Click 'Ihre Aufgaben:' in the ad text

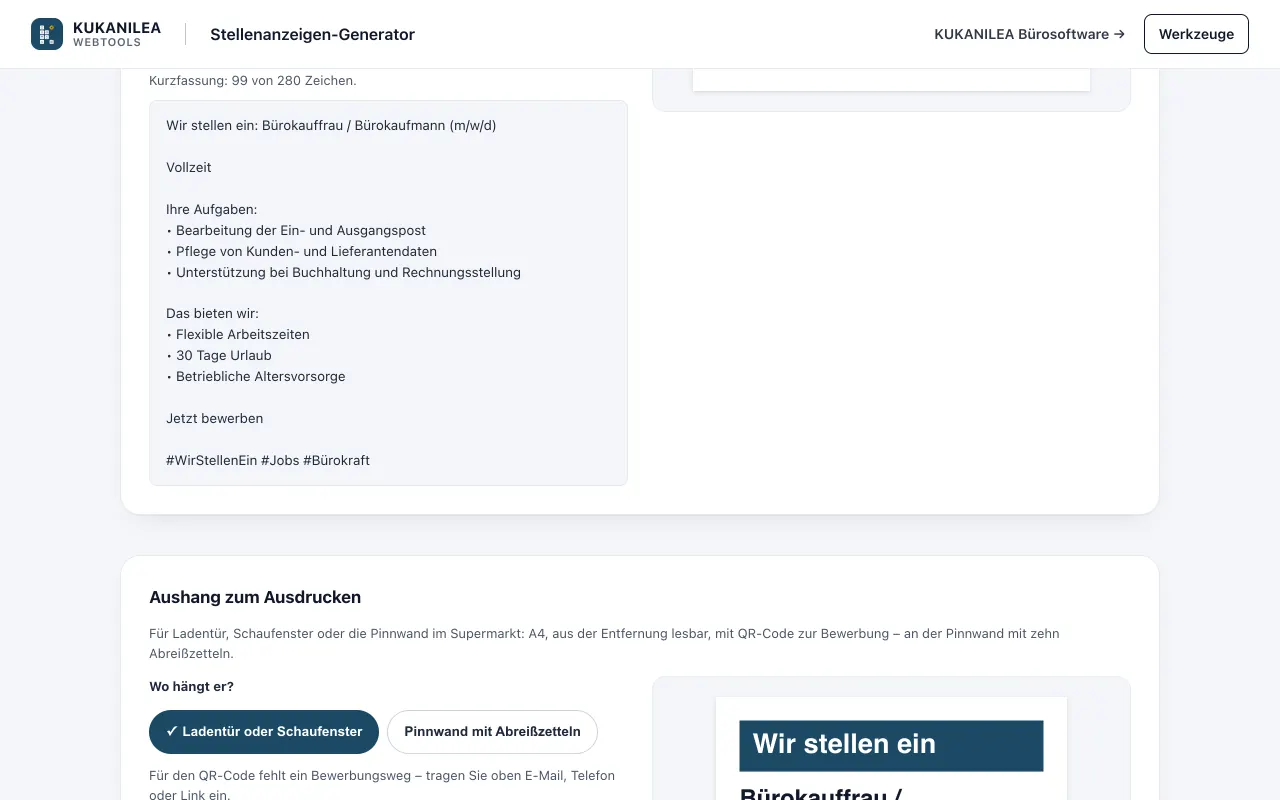(x=212, y=209)
